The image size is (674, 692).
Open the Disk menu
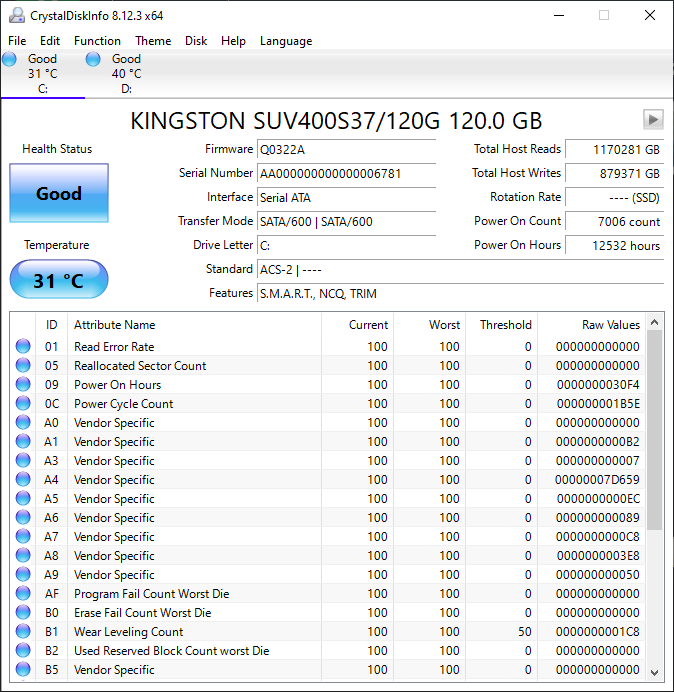196,41
